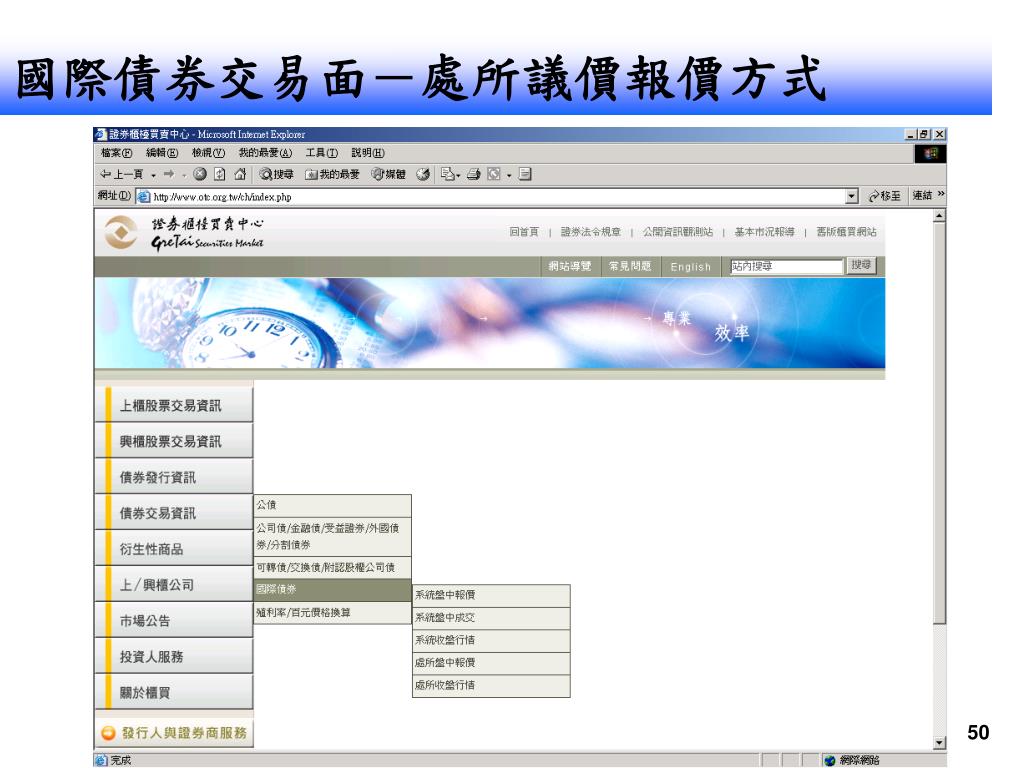Viewport: 1024px width, 768px height.
Task: Select 系統盤中報價 in the flyout
Action: pyautogui.click(x=491, y=595)
